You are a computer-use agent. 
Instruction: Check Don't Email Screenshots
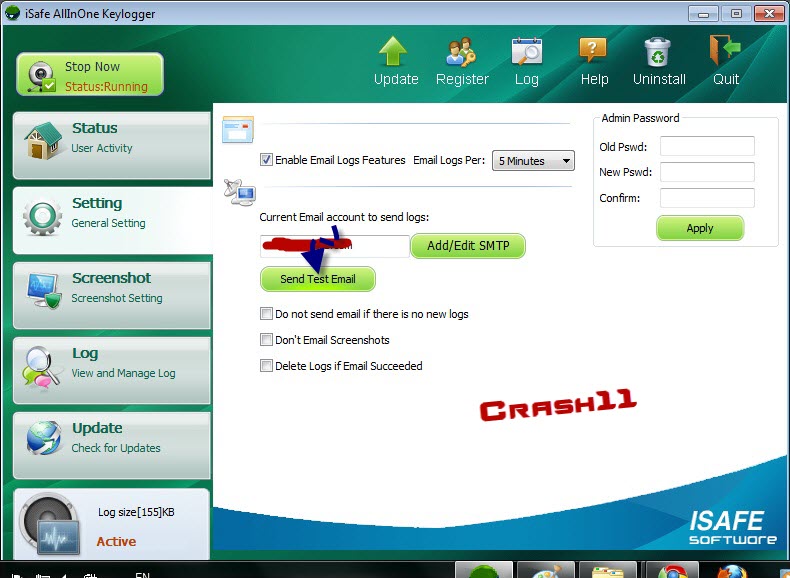(266, 340)
